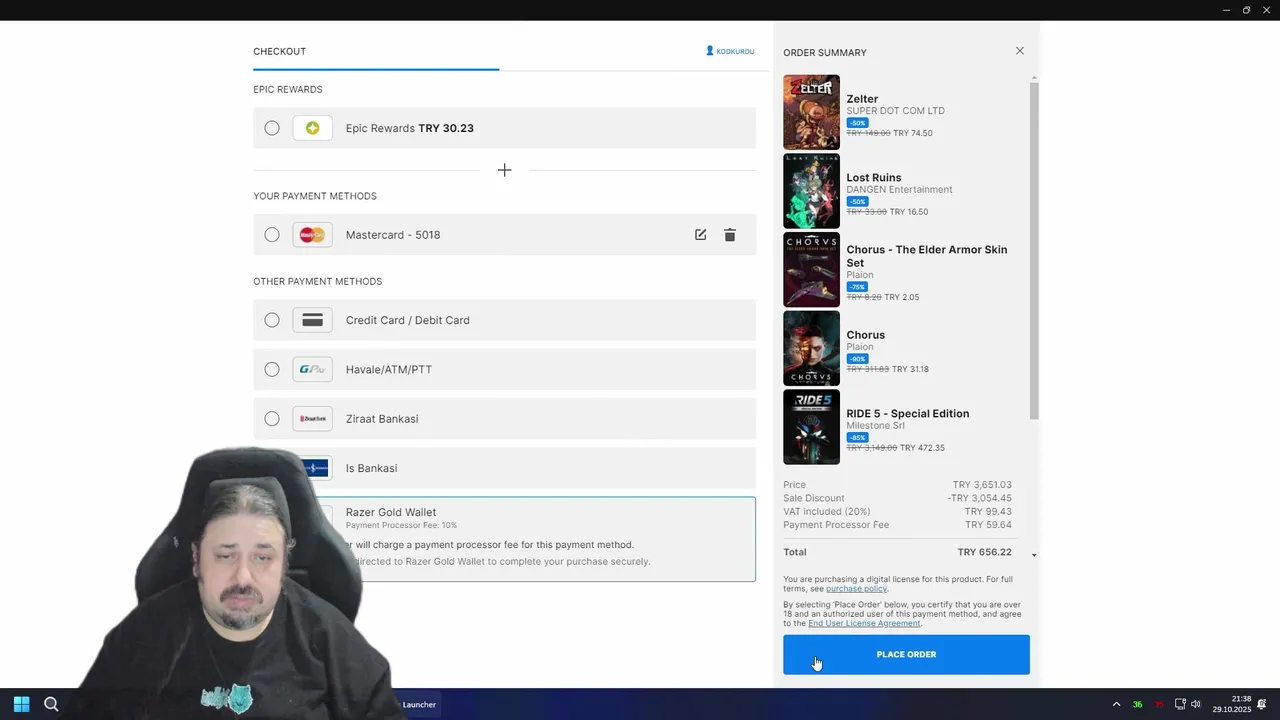Viewport: 1280px width, 720px height.
Task: Click the Payment Processor Fee TRY 59.64 value
Action: [988, 525]
